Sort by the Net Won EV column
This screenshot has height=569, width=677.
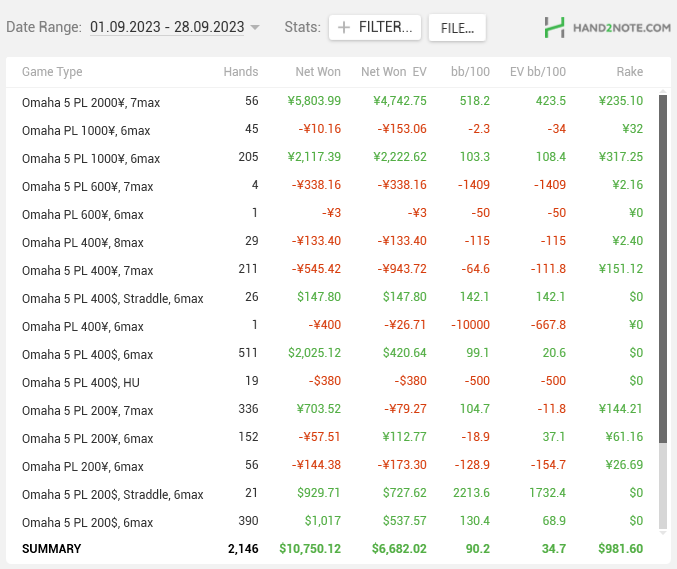coord(394,72)
